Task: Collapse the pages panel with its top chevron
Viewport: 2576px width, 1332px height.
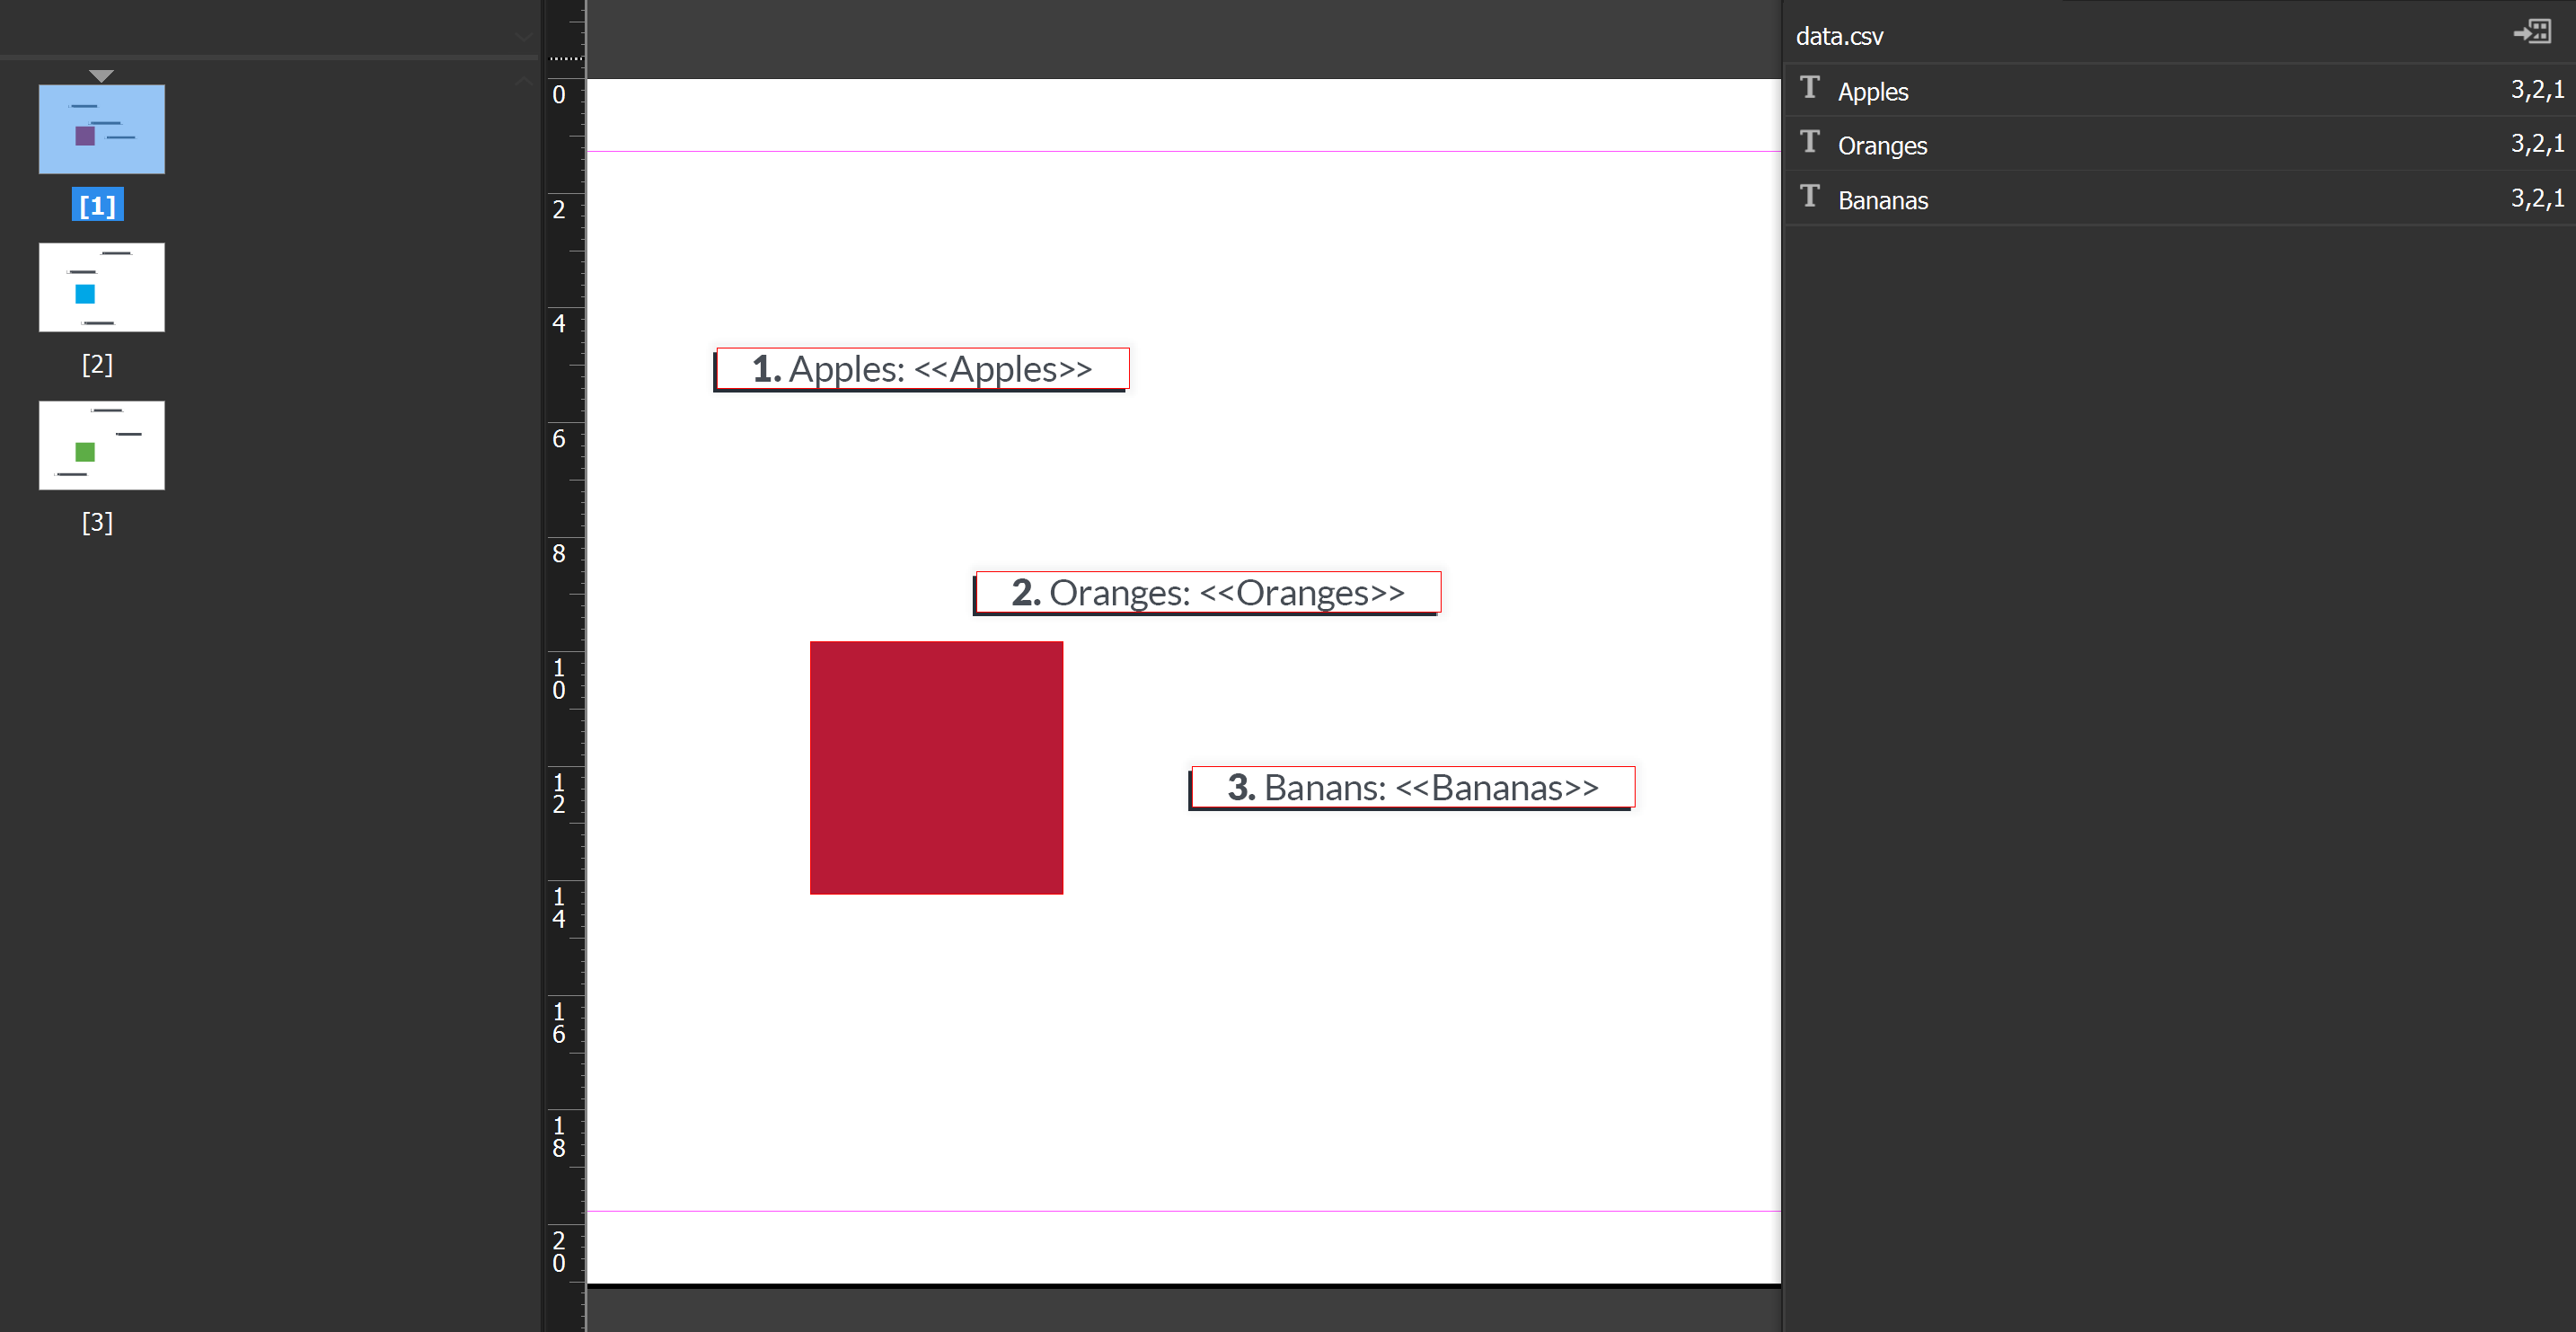Action: (x=524, y=36)
